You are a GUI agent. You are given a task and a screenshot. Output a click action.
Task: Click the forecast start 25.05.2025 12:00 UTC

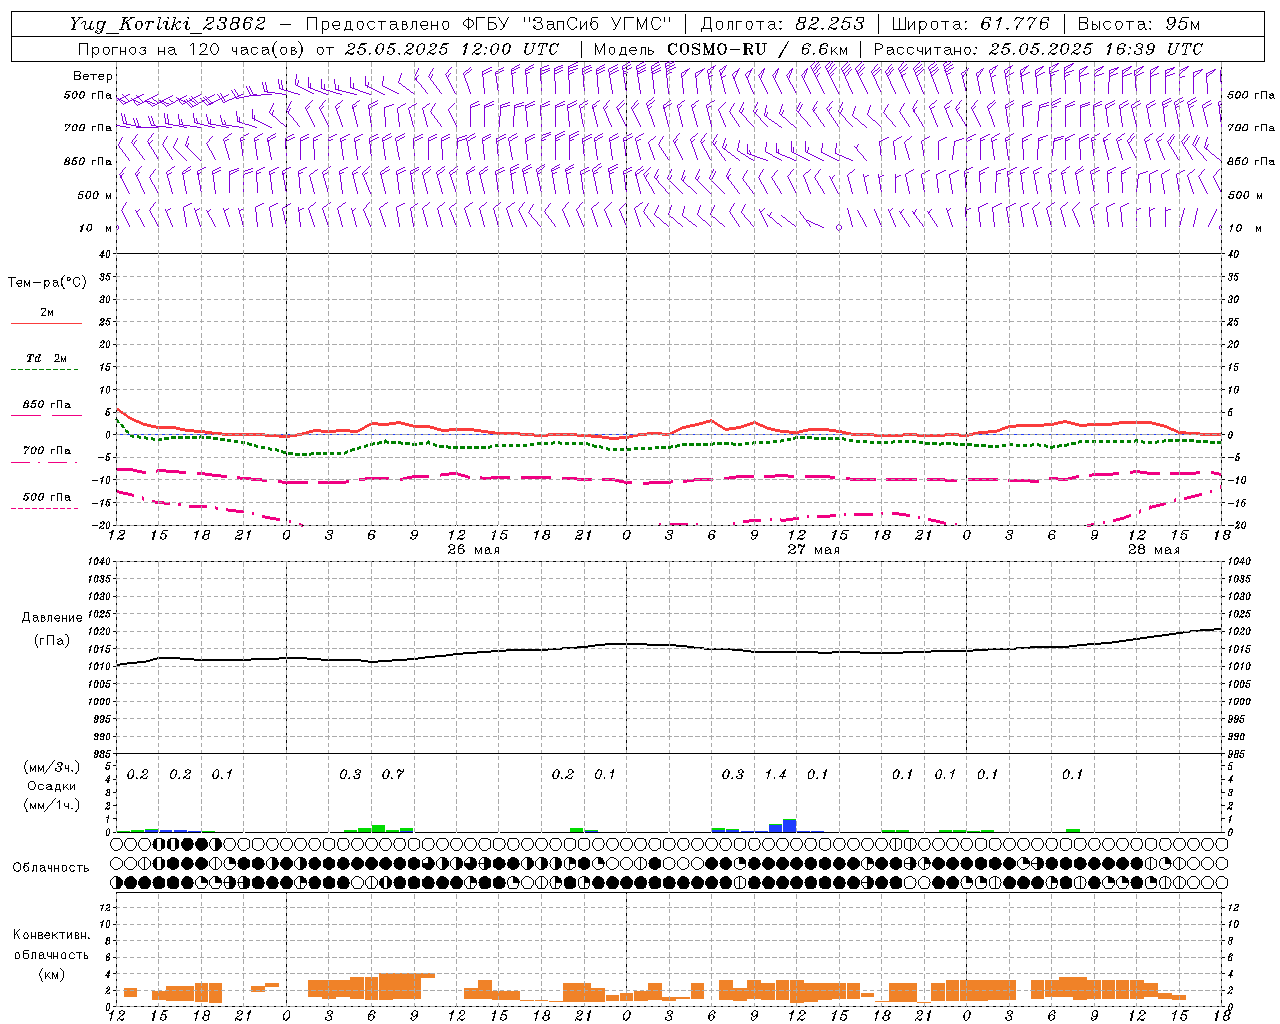(452, 49)
